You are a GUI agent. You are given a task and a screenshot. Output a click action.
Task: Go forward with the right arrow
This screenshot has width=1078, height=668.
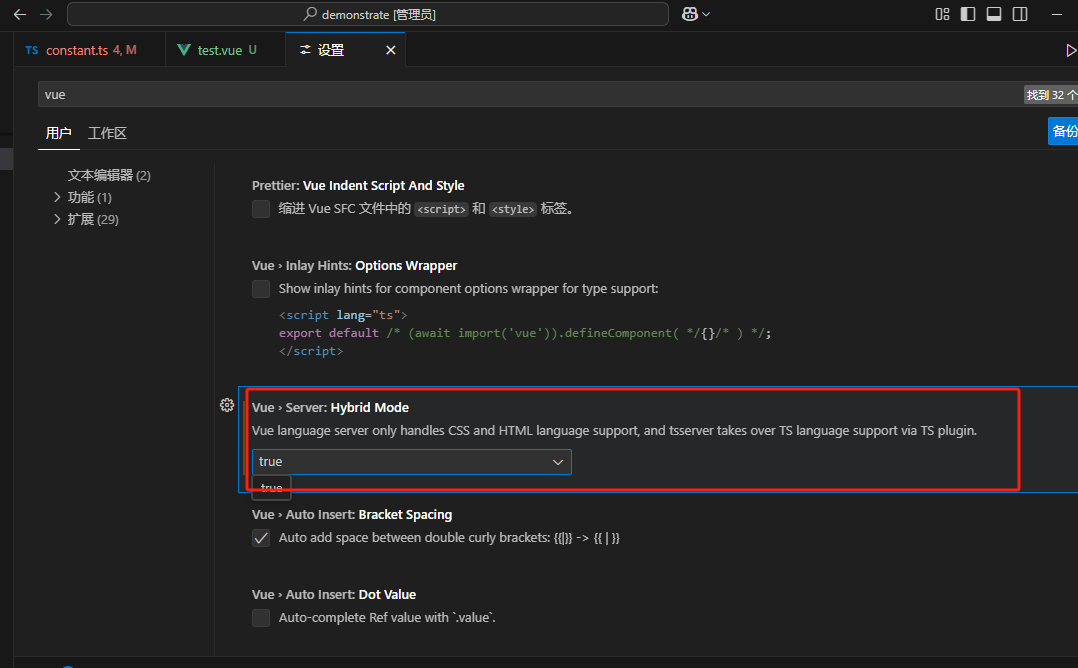(46, 14)
